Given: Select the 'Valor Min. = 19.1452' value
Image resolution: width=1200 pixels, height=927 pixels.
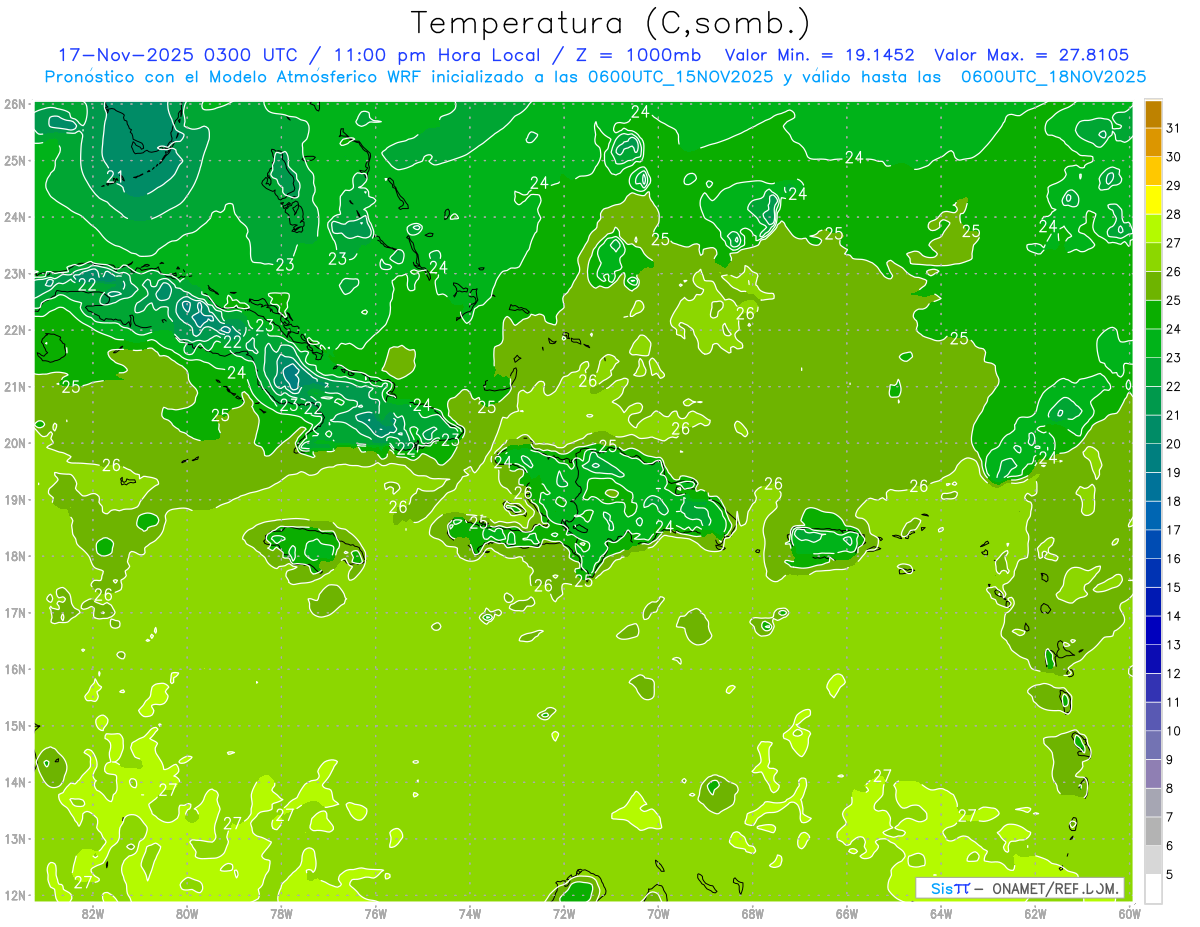Looking at the screenshot, I should (818, 55).
